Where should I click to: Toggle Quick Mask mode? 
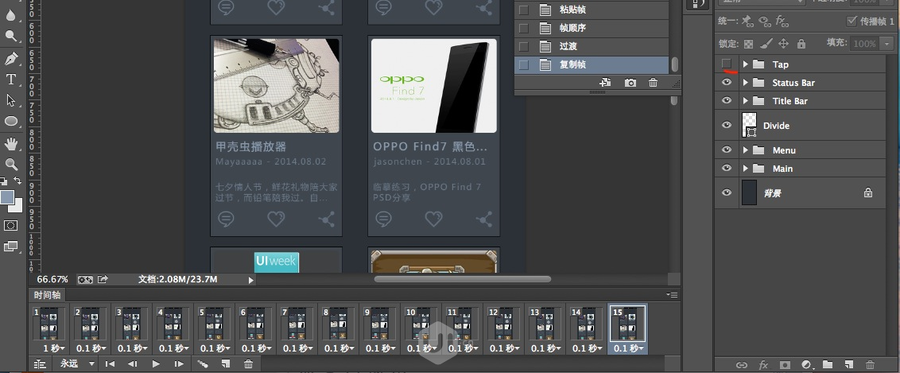click(11, 226)
